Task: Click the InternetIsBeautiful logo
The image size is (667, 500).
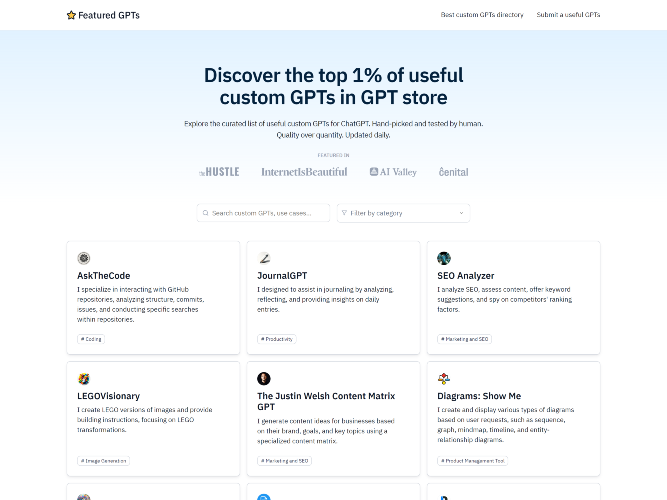Action: [304, 172]
